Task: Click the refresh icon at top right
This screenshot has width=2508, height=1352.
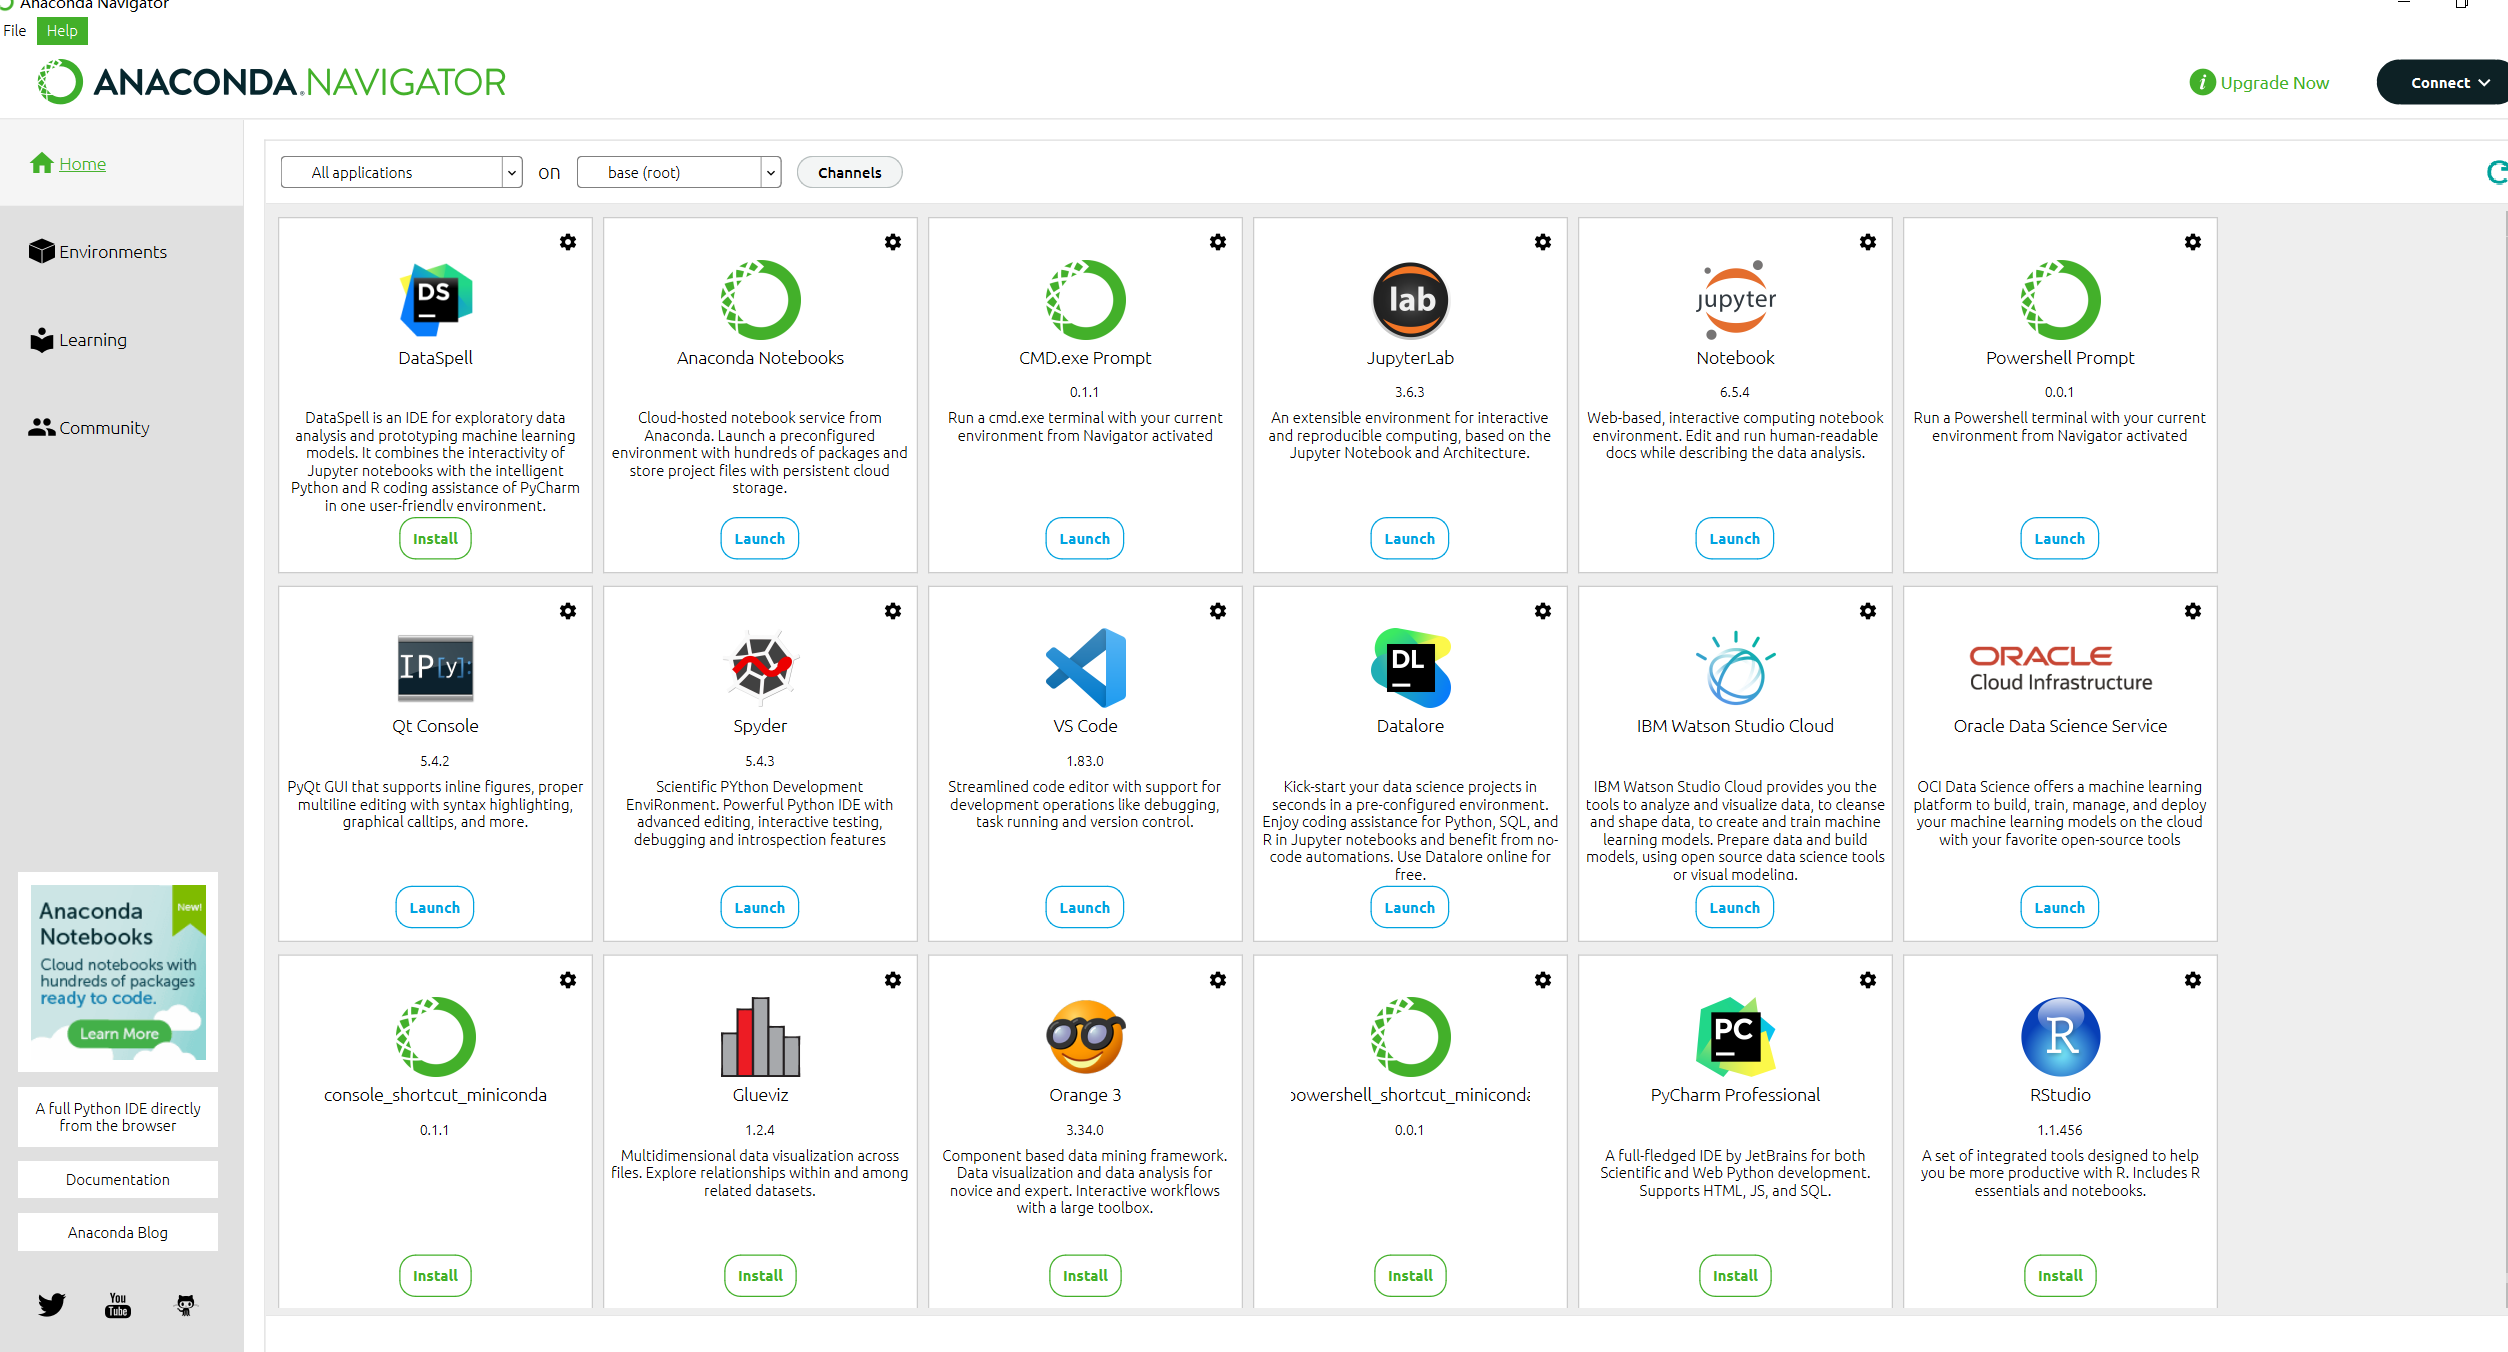Action: [x=2496, y=173]
